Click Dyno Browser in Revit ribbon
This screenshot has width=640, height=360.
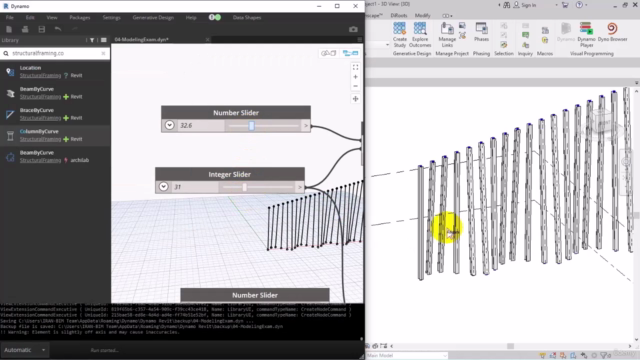point(612,32)
